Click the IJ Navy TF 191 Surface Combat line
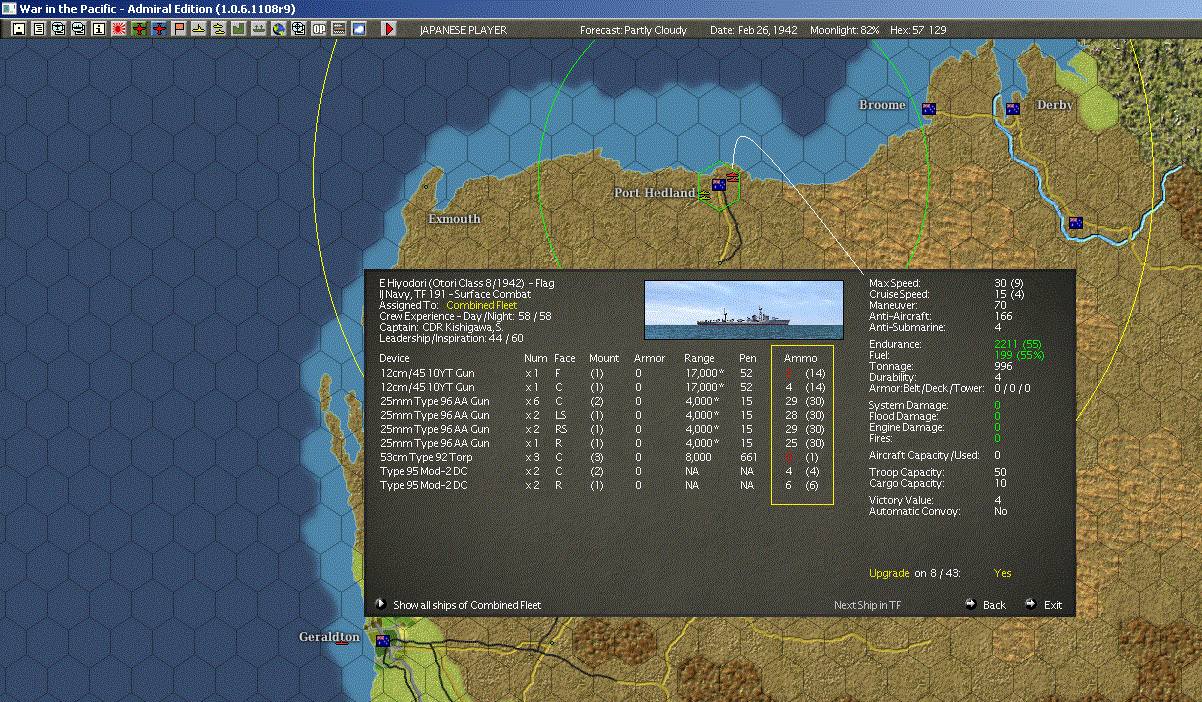The width and height of the screenshot is (1202, 702). (455, 294)
